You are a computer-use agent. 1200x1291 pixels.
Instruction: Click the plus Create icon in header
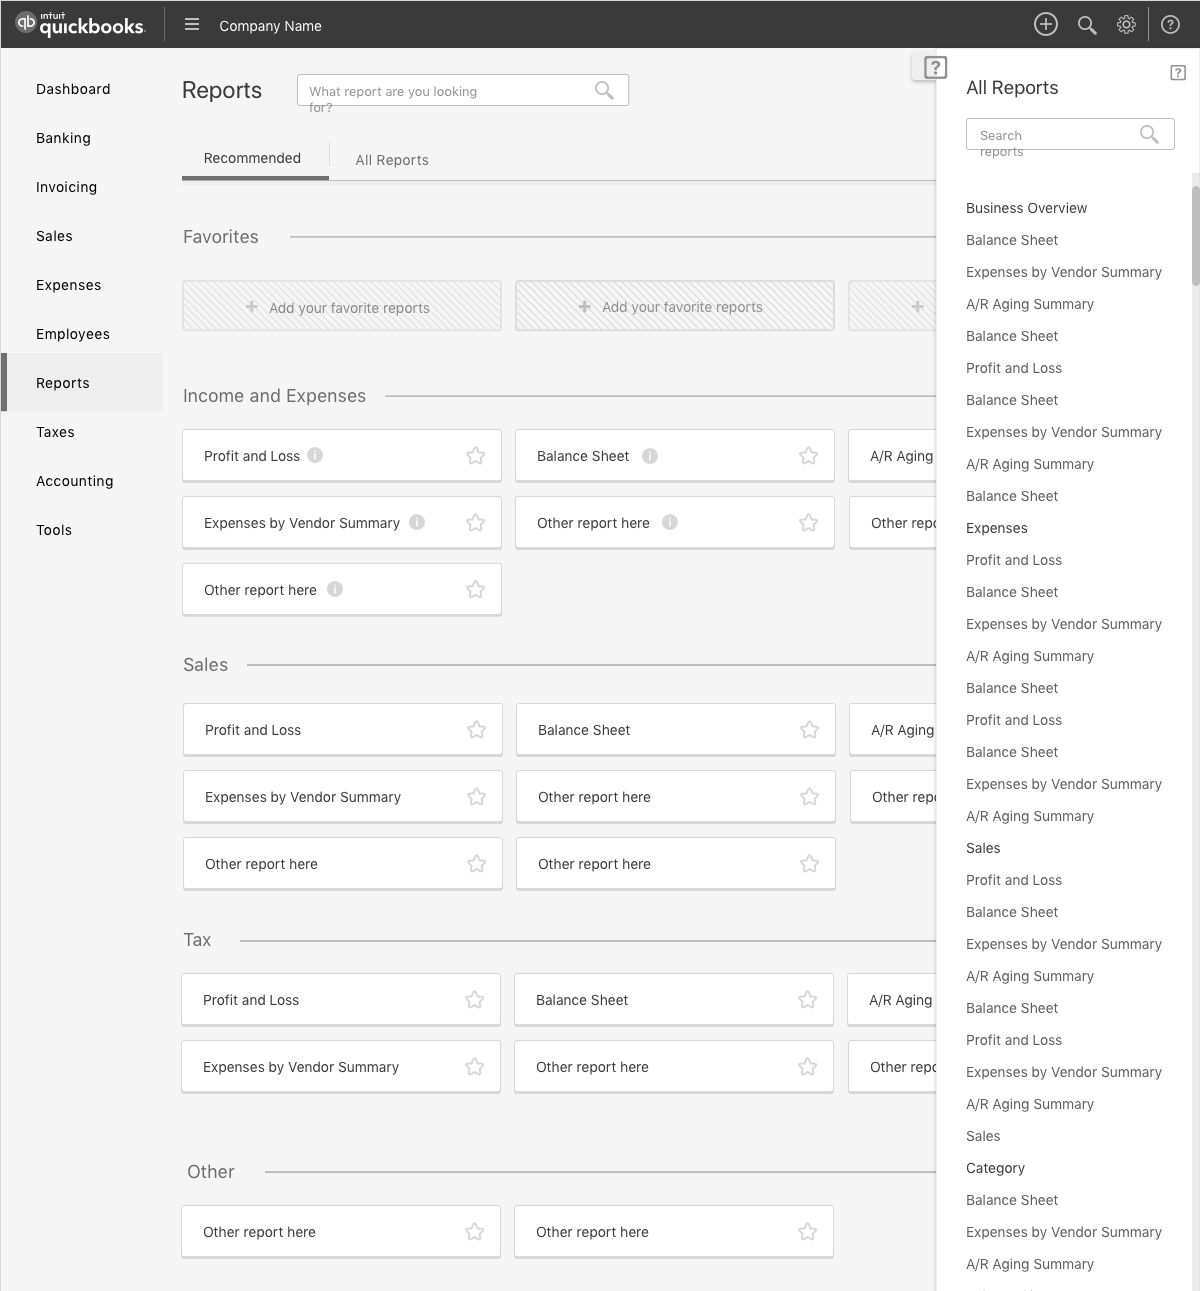(1046, 25)
